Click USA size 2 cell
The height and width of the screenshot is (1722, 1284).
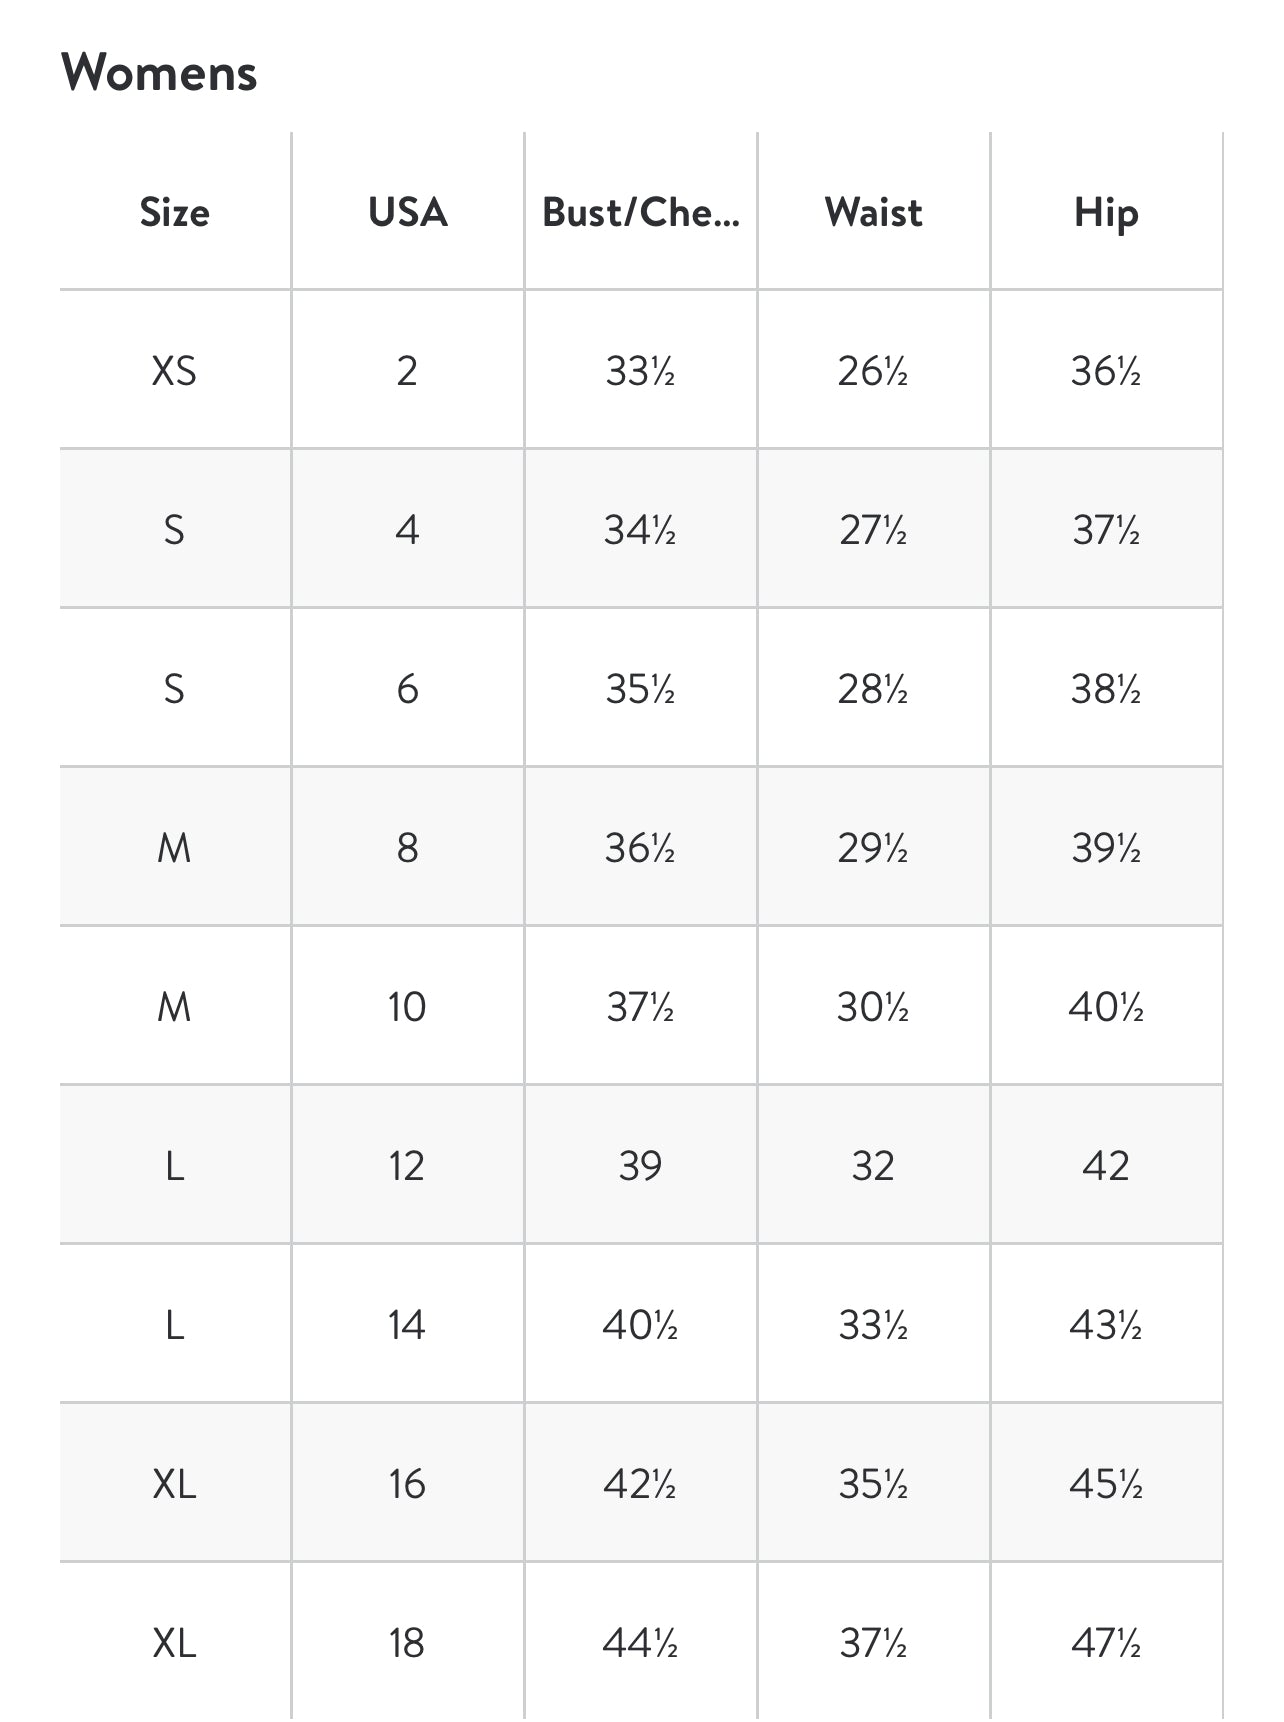(x=407, y=371)
